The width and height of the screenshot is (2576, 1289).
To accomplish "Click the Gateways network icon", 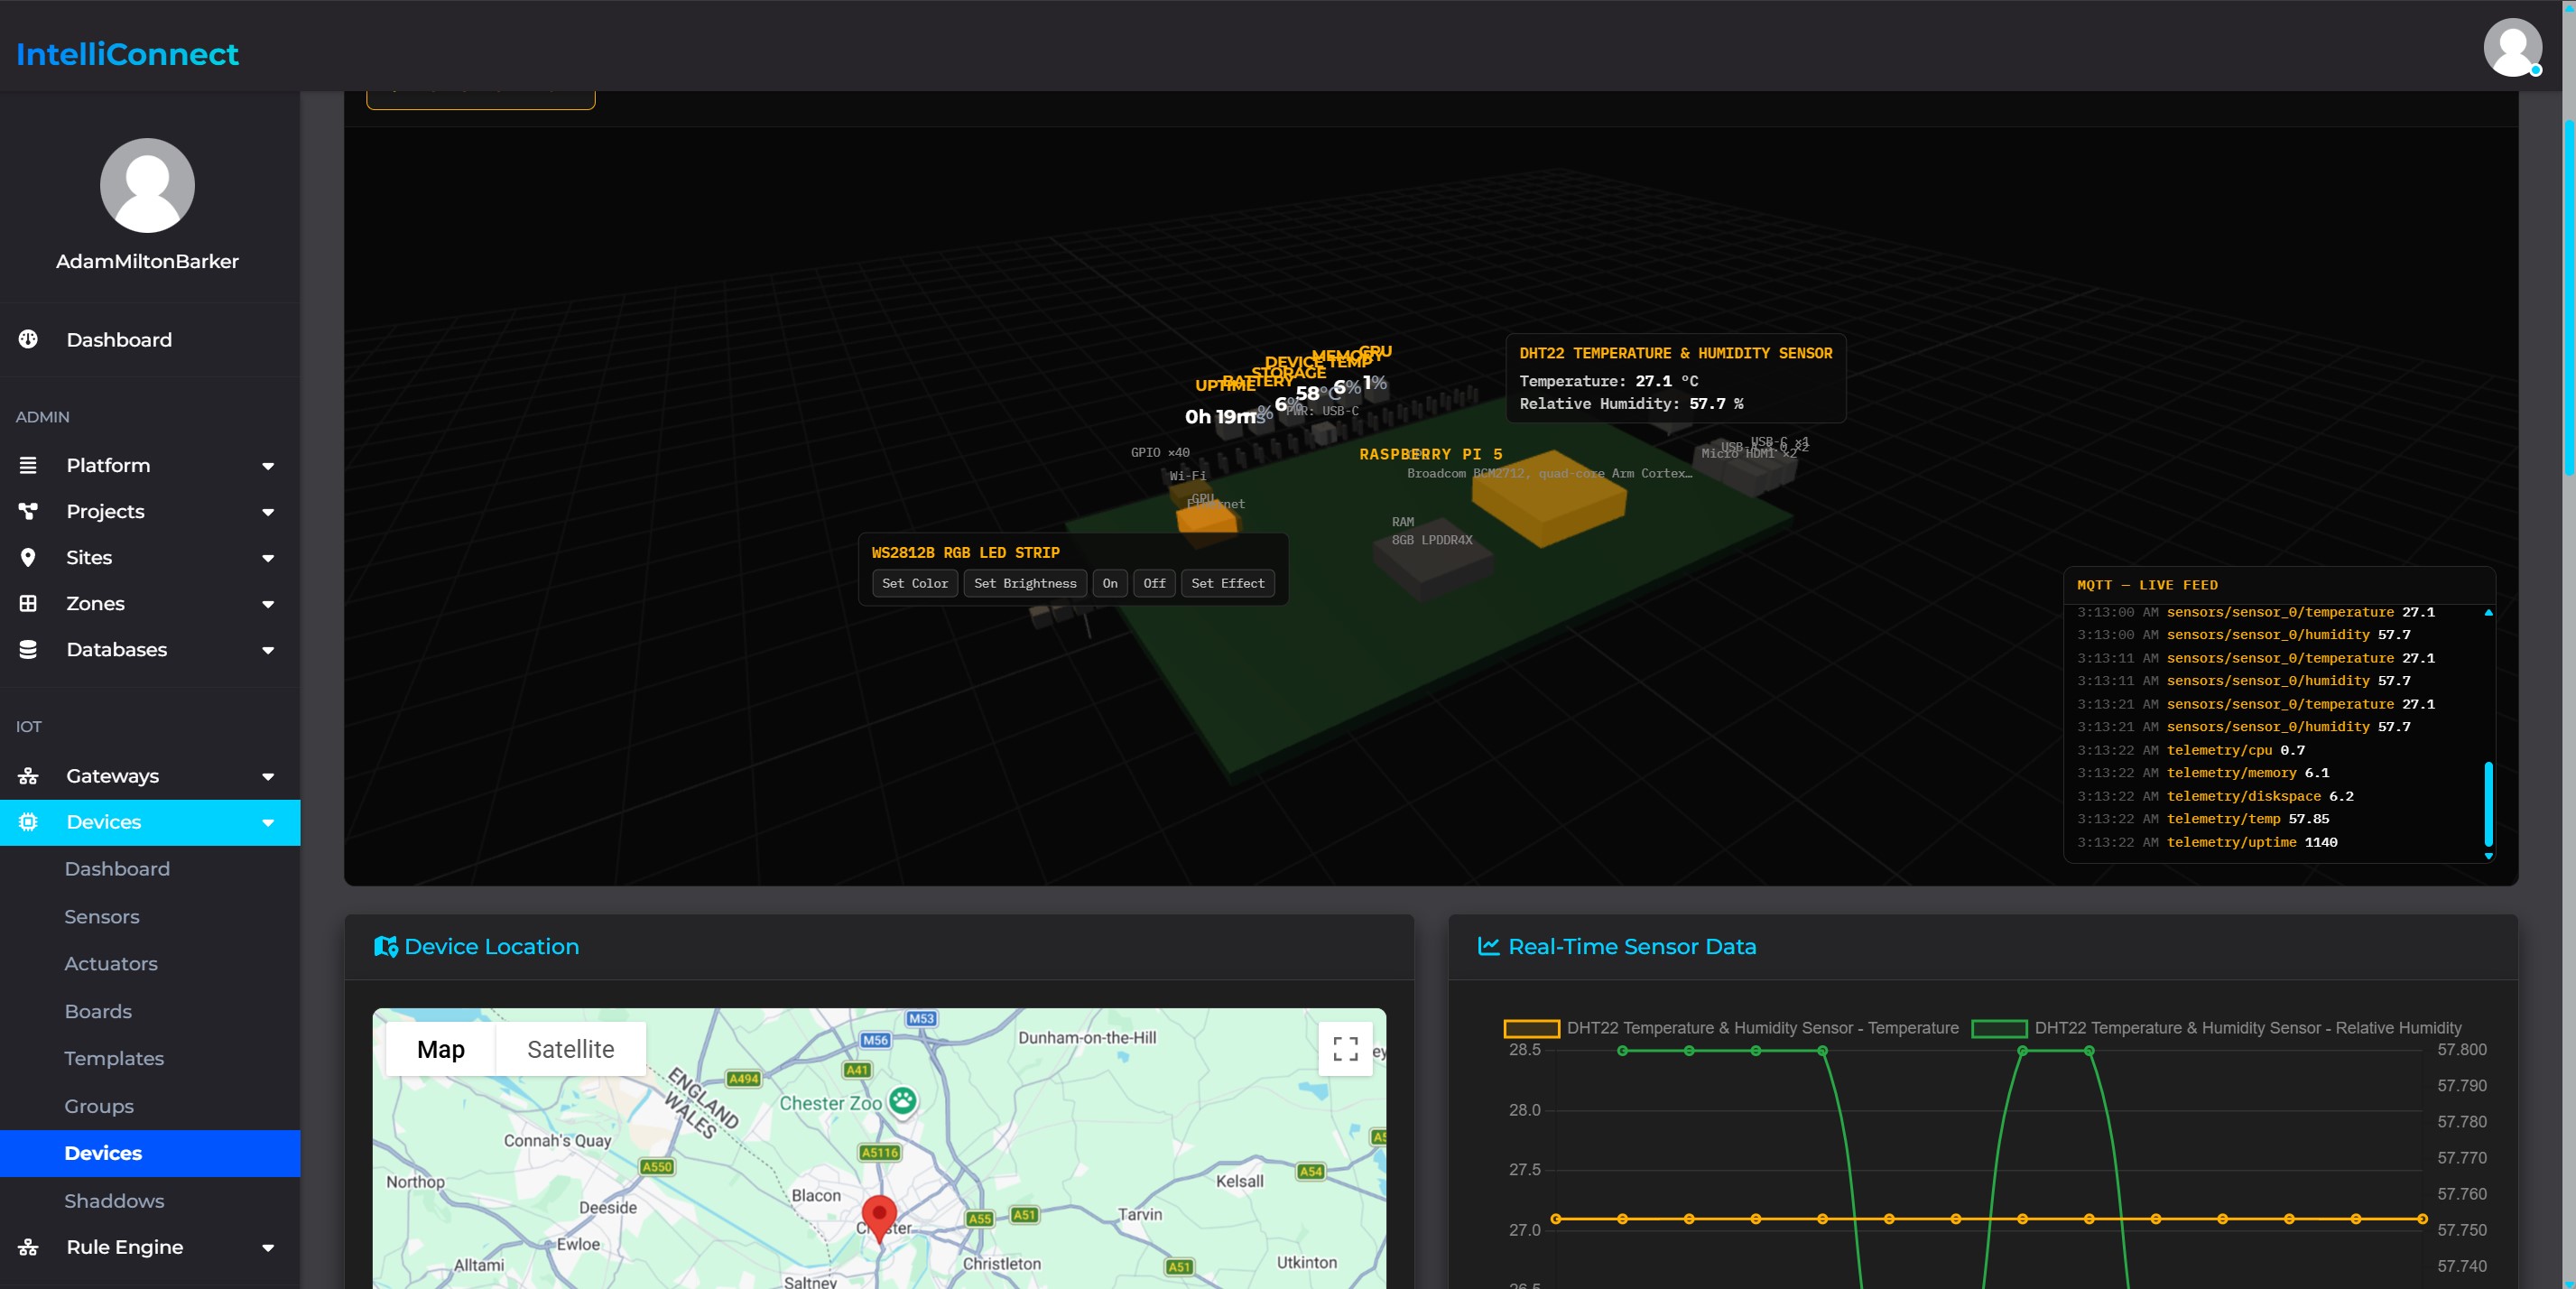I will point(28,776).
